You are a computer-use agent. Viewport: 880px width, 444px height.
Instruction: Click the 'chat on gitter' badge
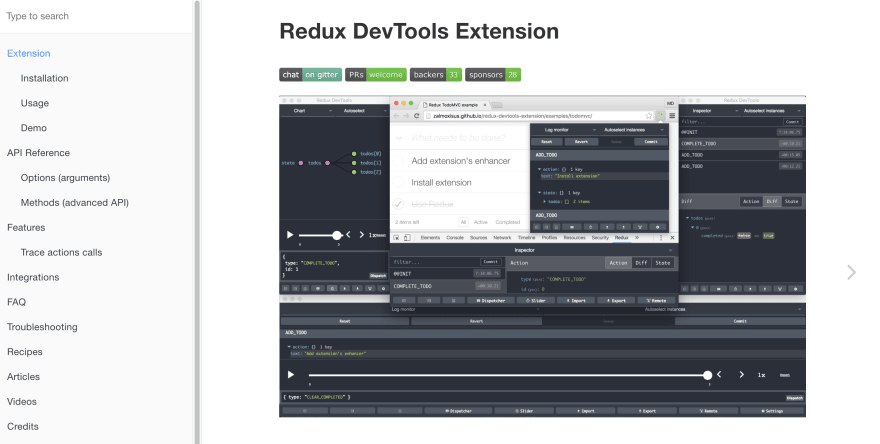[310, 75]
